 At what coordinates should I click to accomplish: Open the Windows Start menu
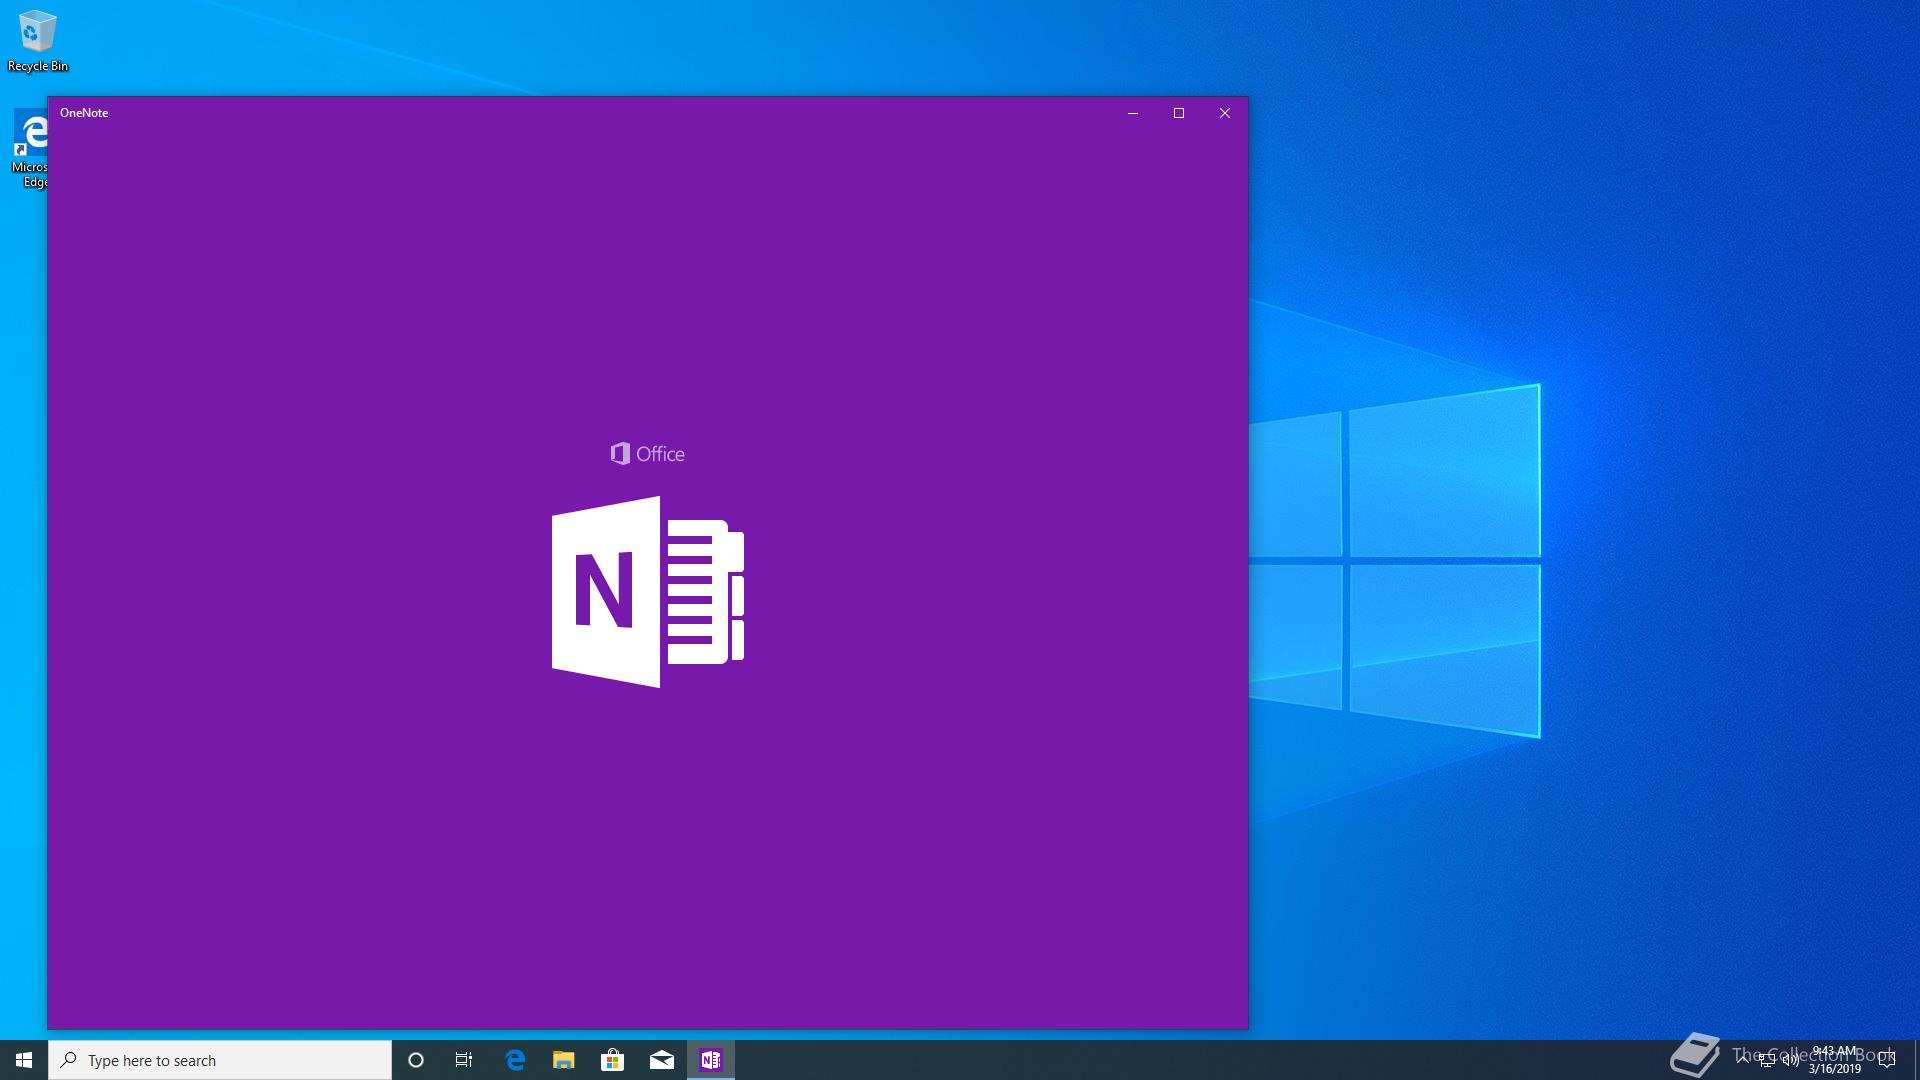pyautogui.click(x=24, y=1060)
